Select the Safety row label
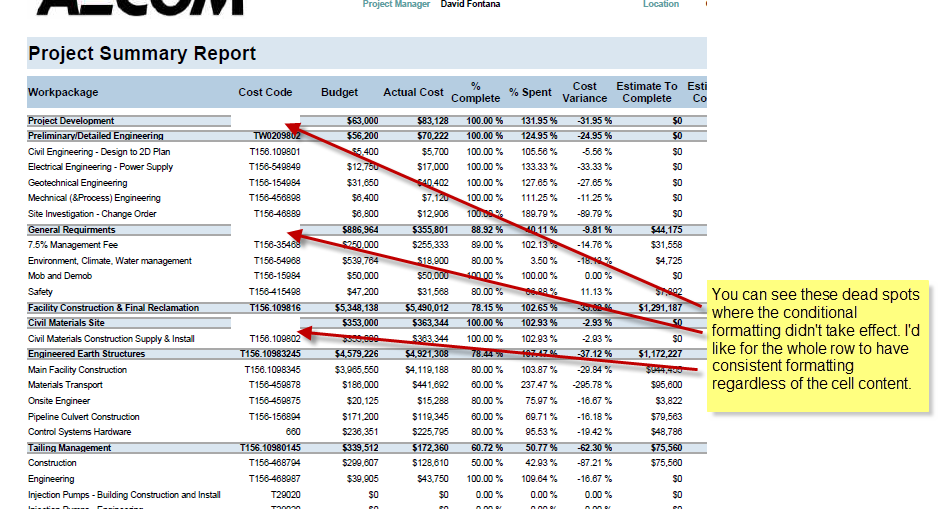947x509 pixels. coord(40,292)
